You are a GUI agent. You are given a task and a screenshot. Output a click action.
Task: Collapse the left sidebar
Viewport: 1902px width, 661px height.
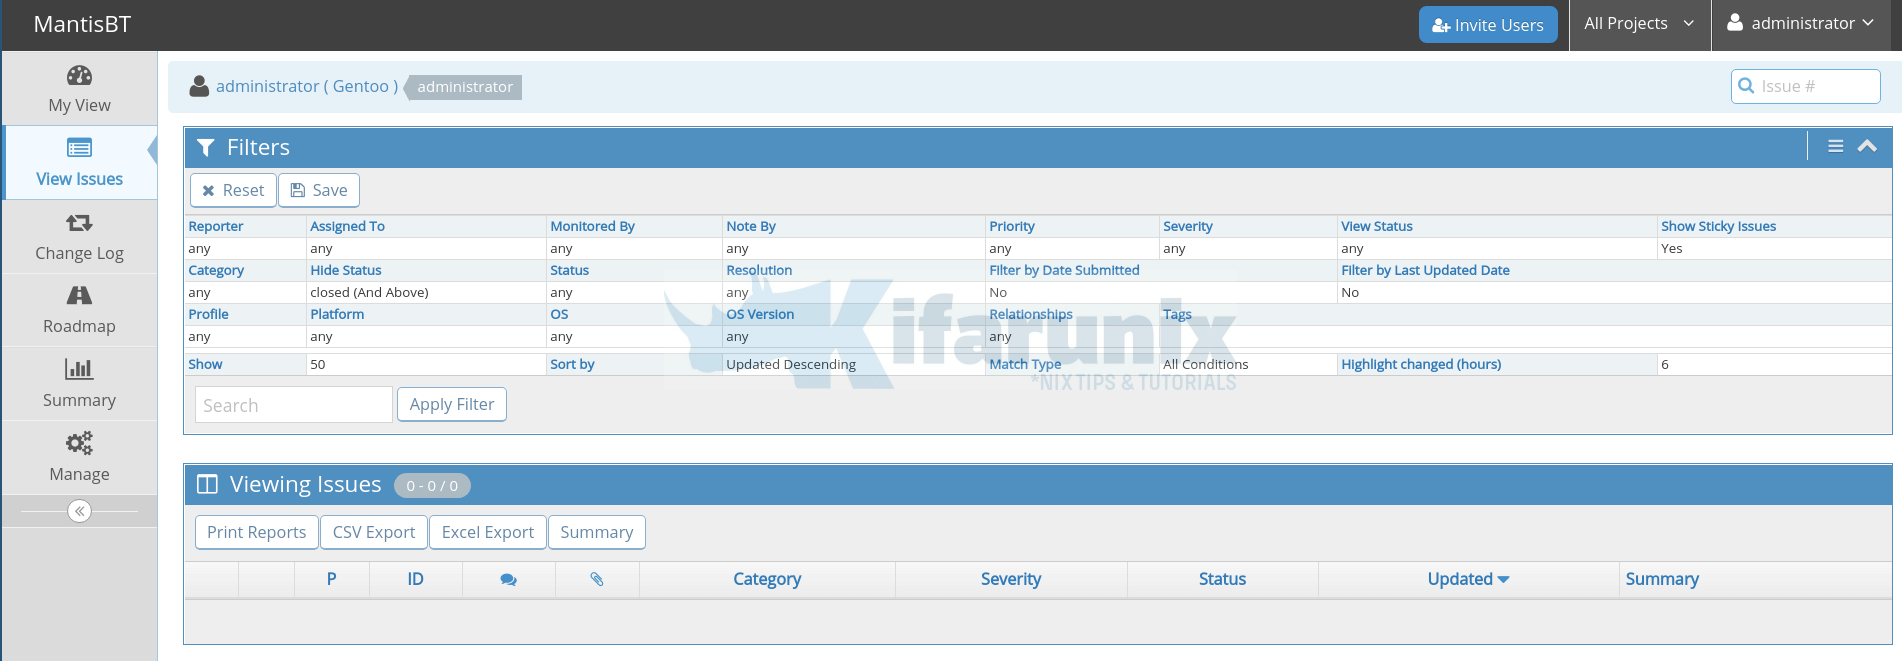(79, 511)
